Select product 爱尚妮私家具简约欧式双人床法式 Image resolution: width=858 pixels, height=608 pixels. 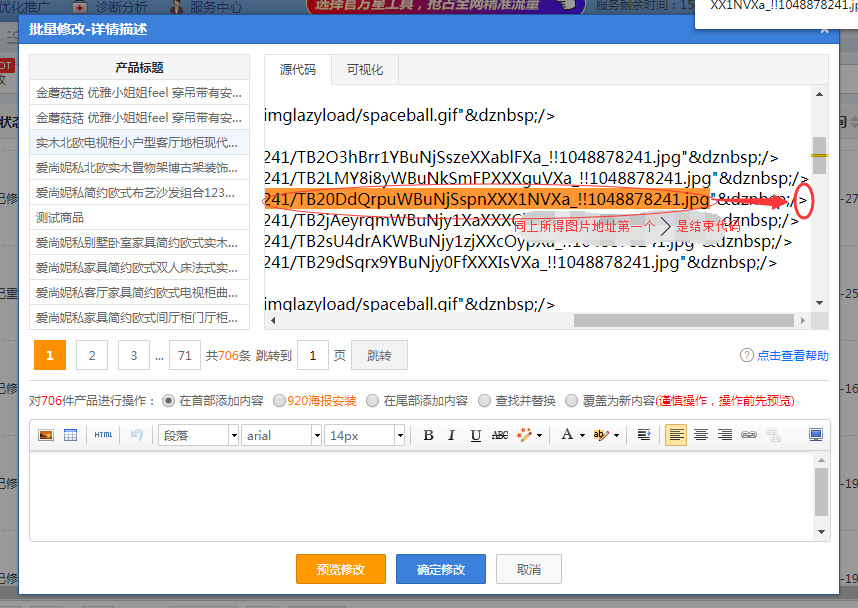(x=140, y=268)
